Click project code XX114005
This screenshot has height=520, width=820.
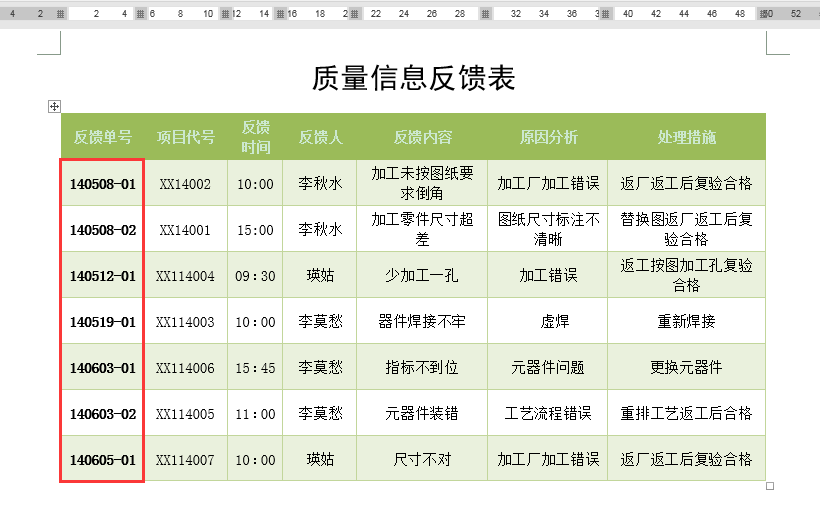pyautogui.click(x=185, y=414)
